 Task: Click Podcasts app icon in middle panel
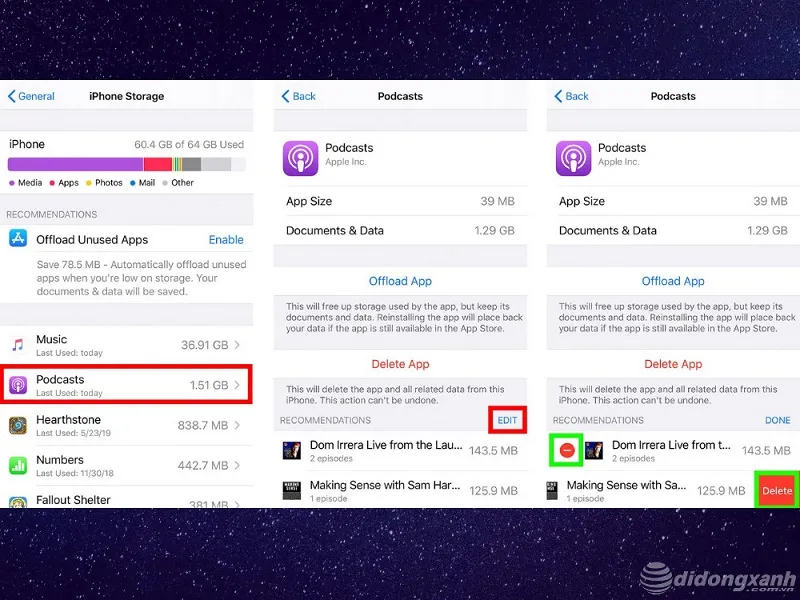(301, 158)
